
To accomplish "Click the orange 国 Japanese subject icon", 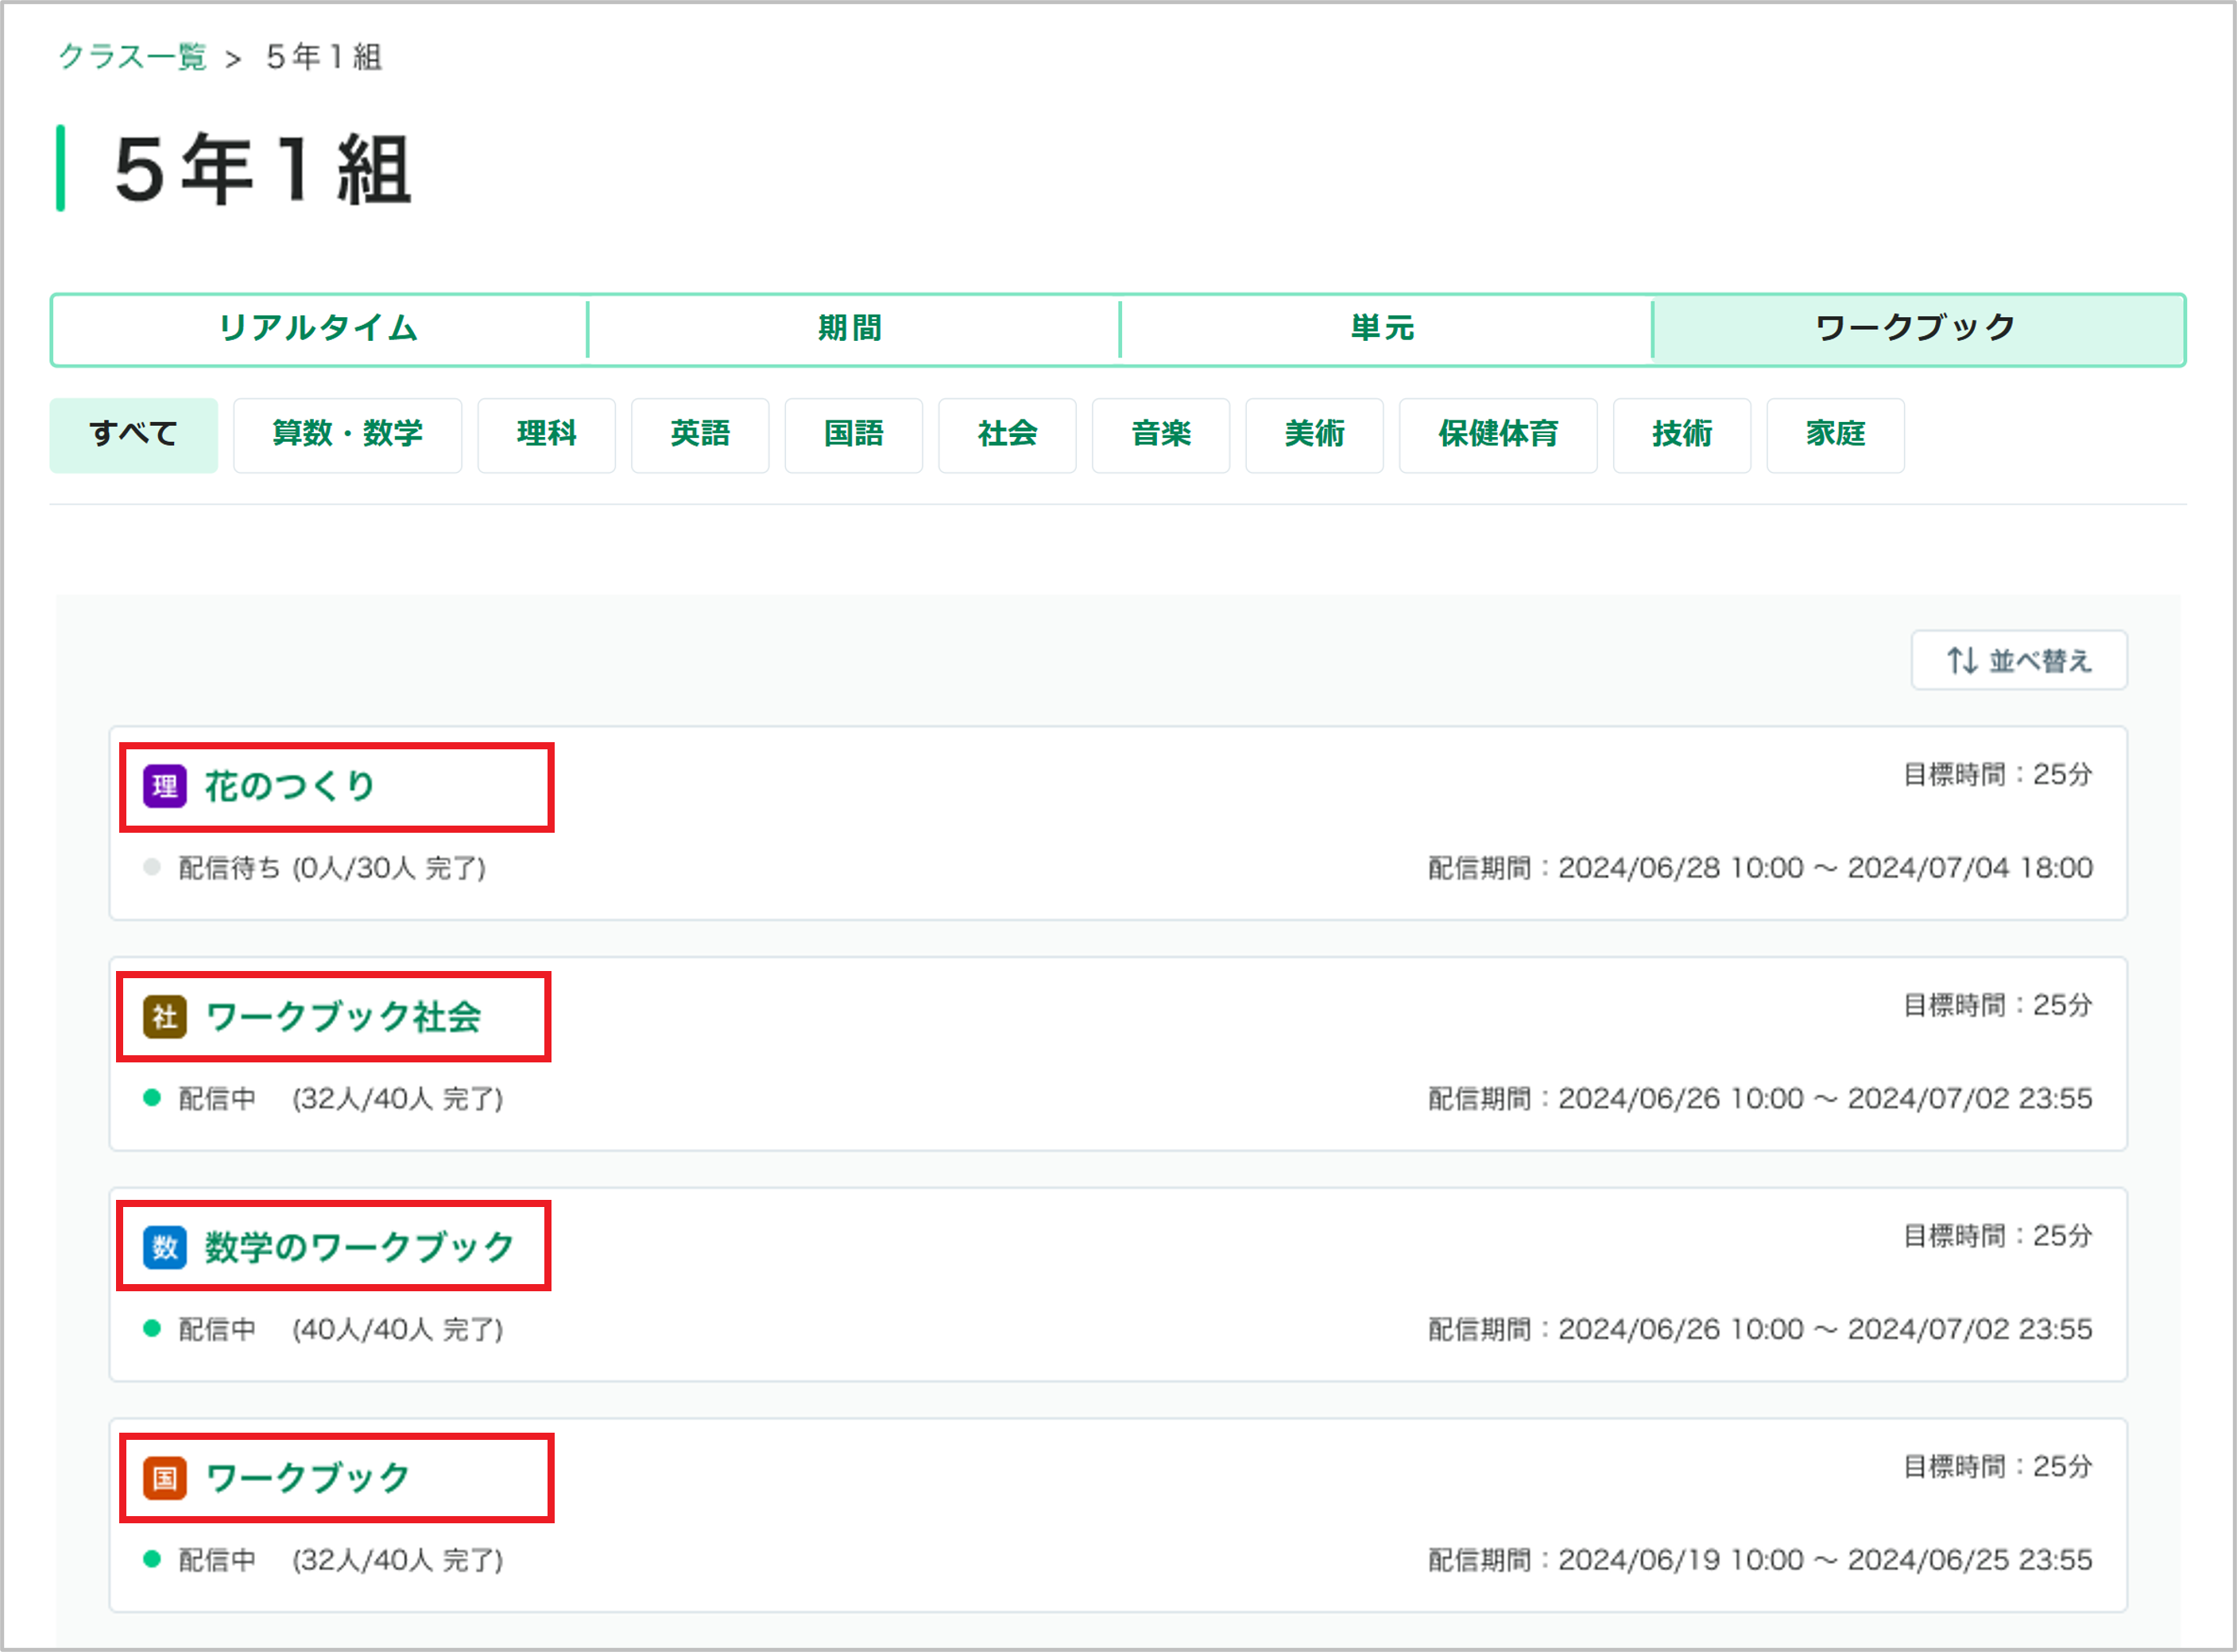I will coord(165,1478).
